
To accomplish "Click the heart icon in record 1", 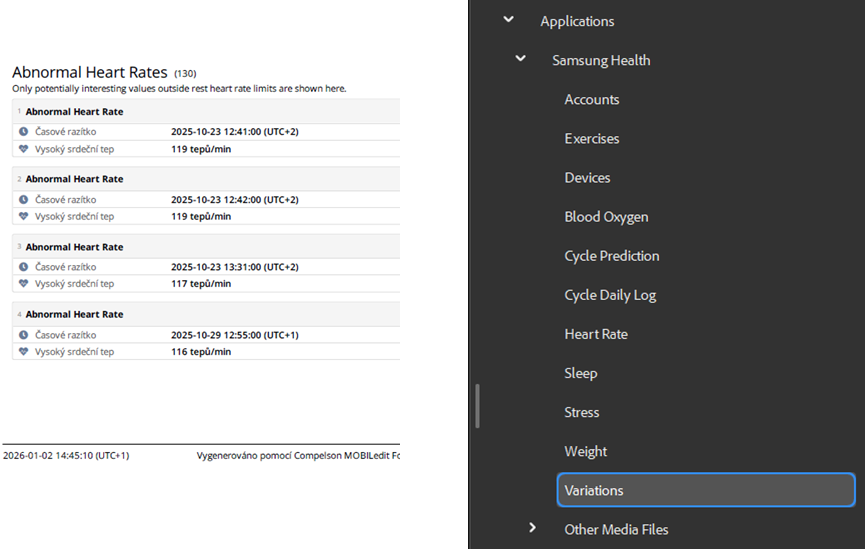I will [x=23, y=149].
